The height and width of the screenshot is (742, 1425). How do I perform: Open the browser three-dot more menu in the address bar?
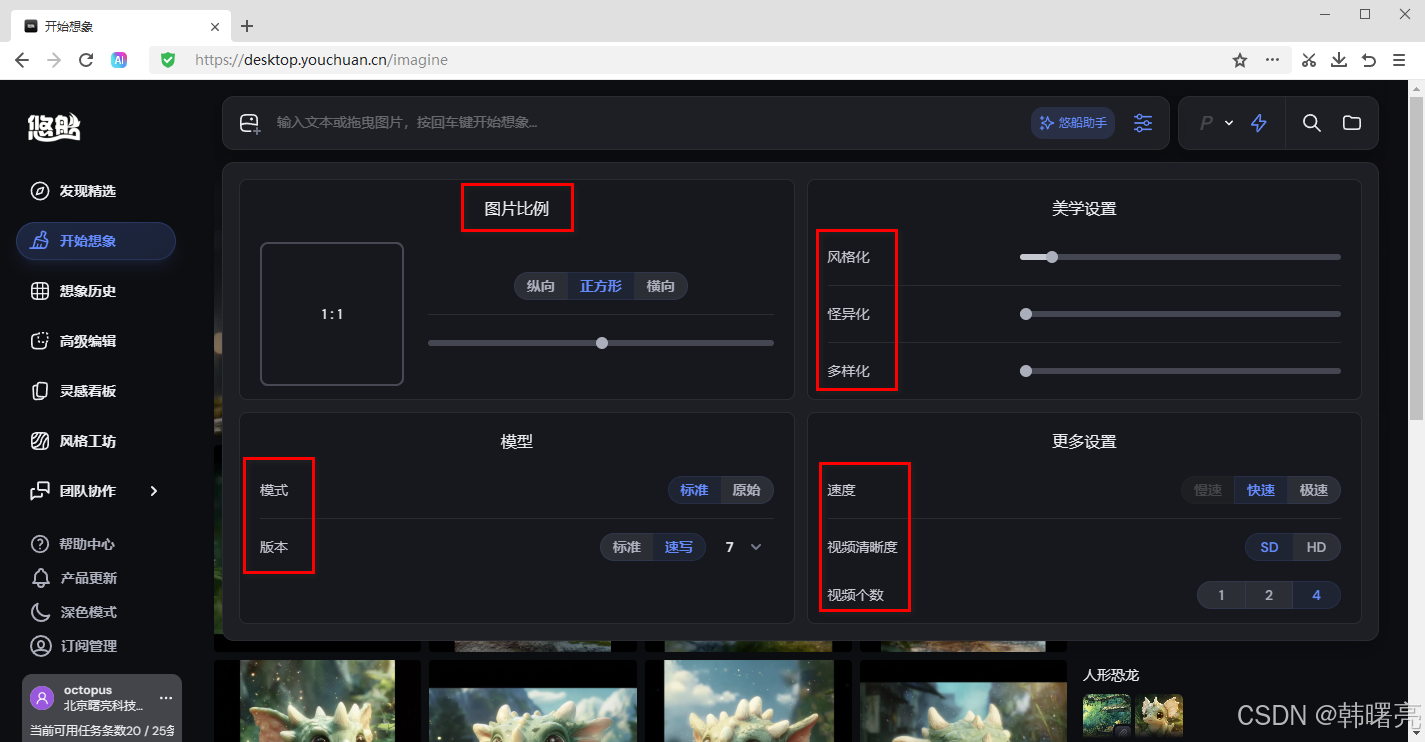1272,60
